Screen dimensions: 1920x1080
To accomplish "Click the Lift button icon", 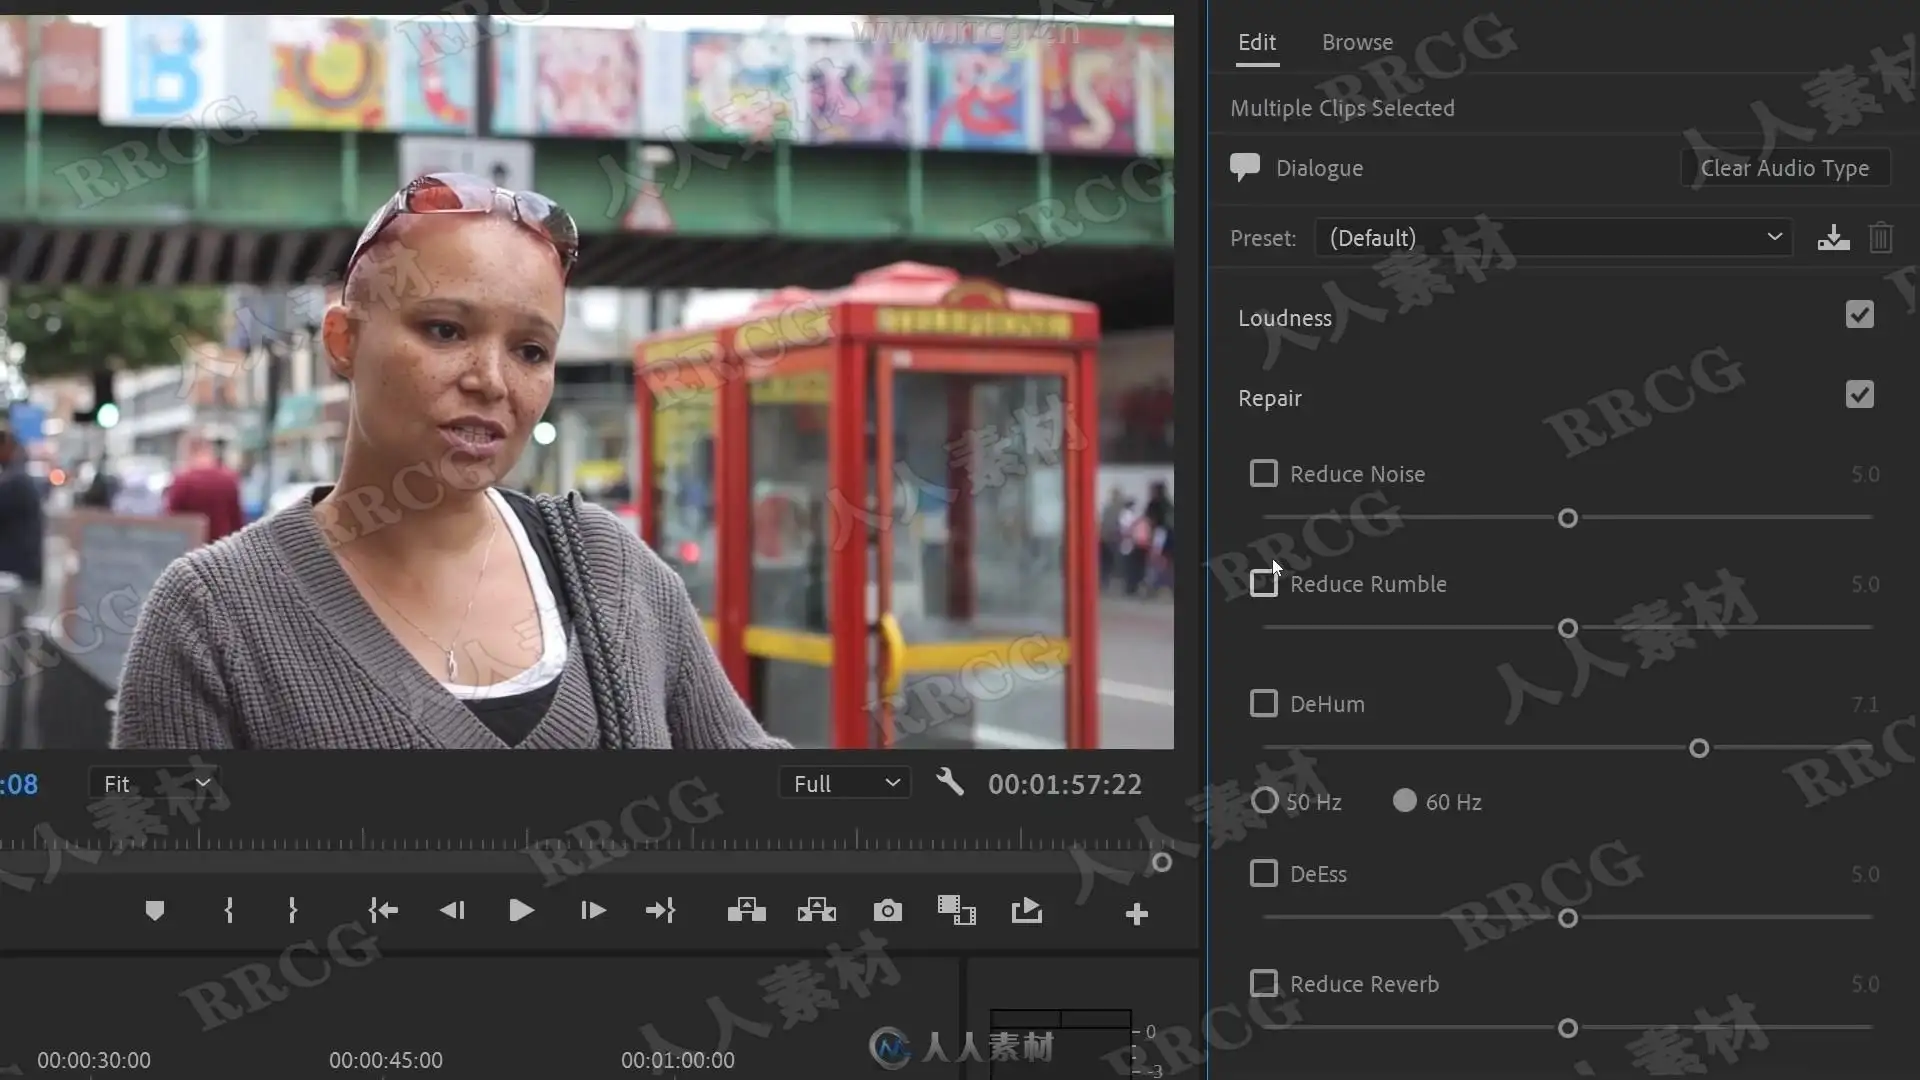I will [x=746, y=911].
